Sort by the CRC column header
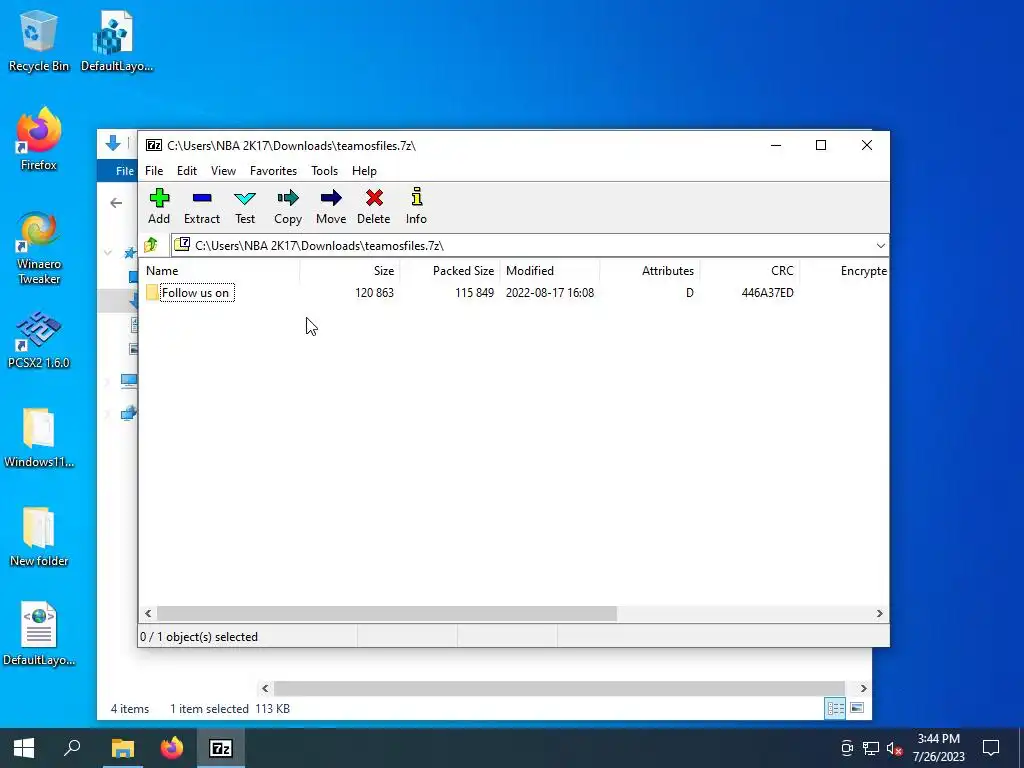Screen dimensions: 1024x768 (x=750, y=271)
